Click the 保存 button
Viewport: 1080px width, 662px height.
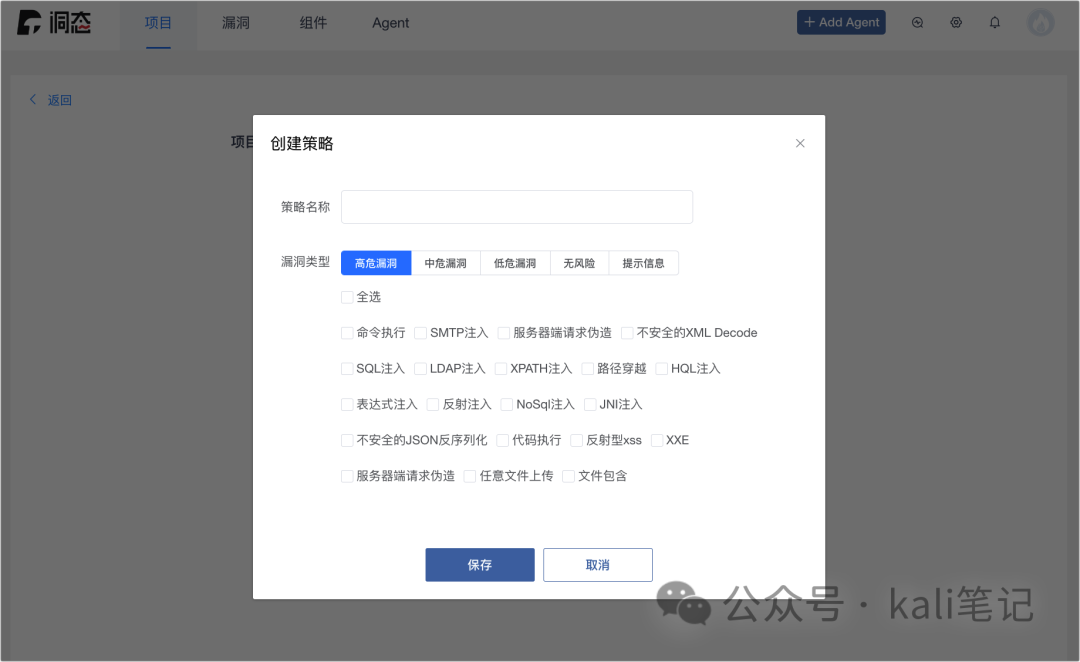480,565
